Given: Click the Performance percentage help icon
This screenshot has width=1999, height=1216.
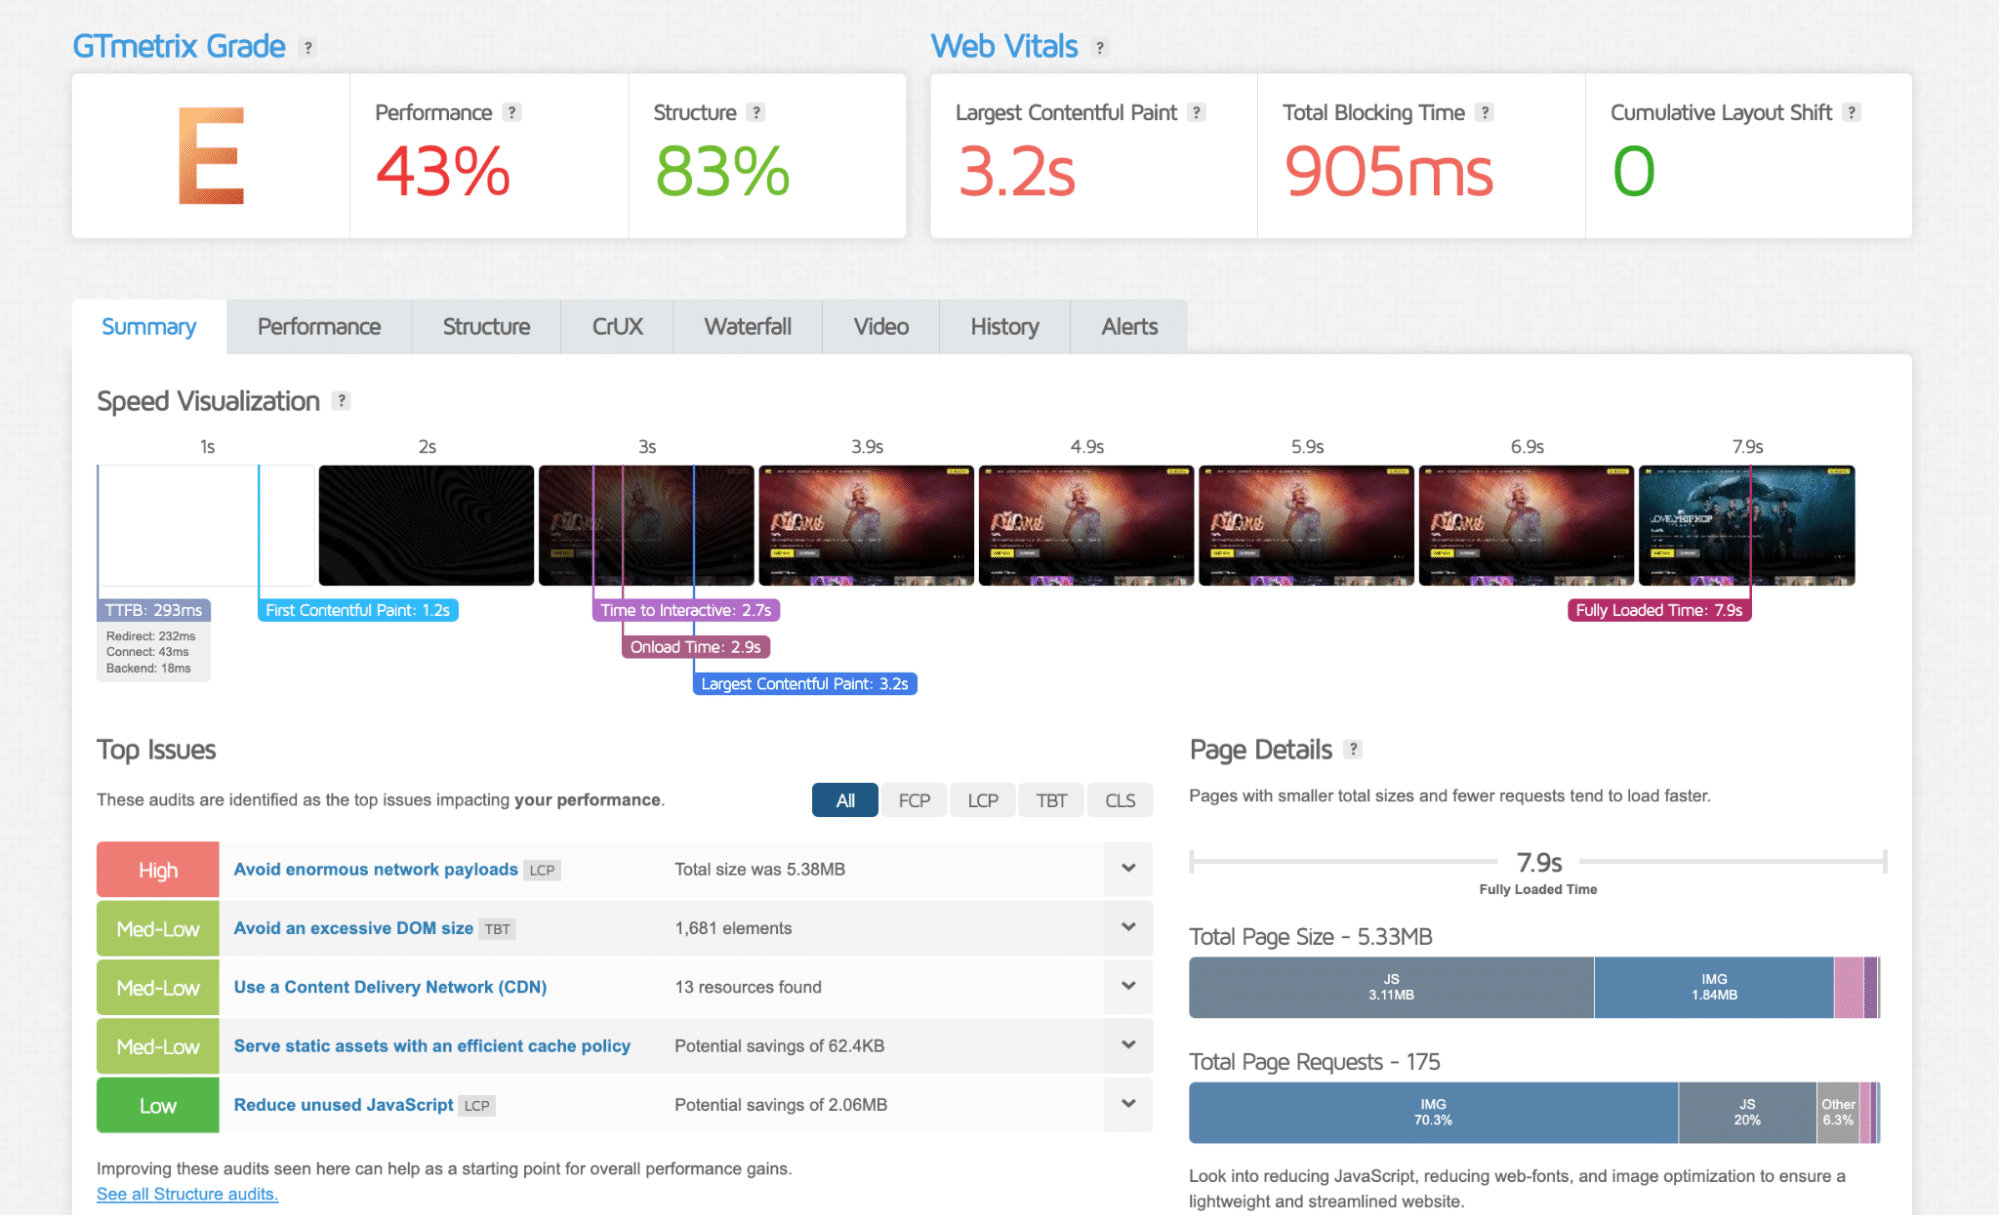Looking at the screenshot, I should click(x=511, y=112).
